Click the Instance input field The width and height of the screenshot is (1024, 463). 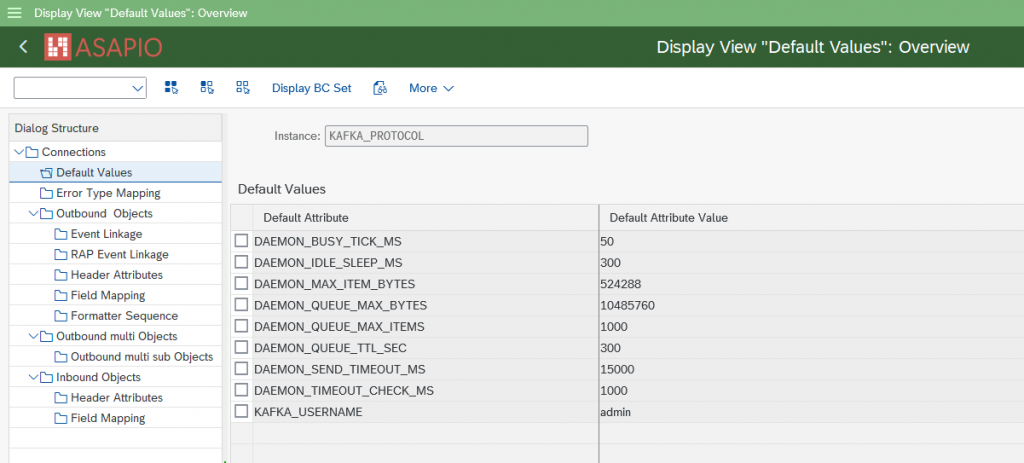pyautogui.click(x=456, y=136)
